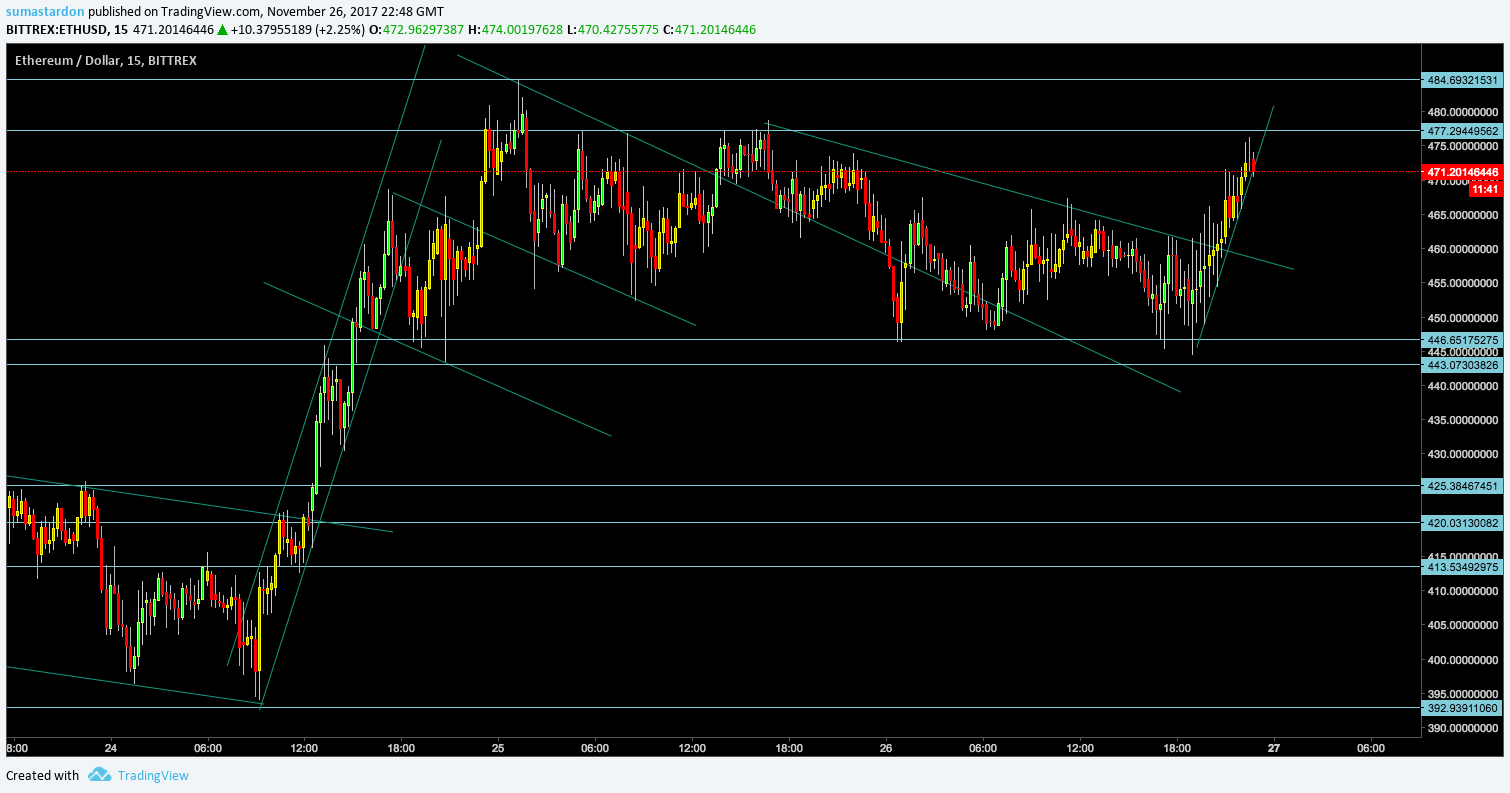Click the 11:41 candle countdown timer

pyautogui.click(x=1486, y=189)
